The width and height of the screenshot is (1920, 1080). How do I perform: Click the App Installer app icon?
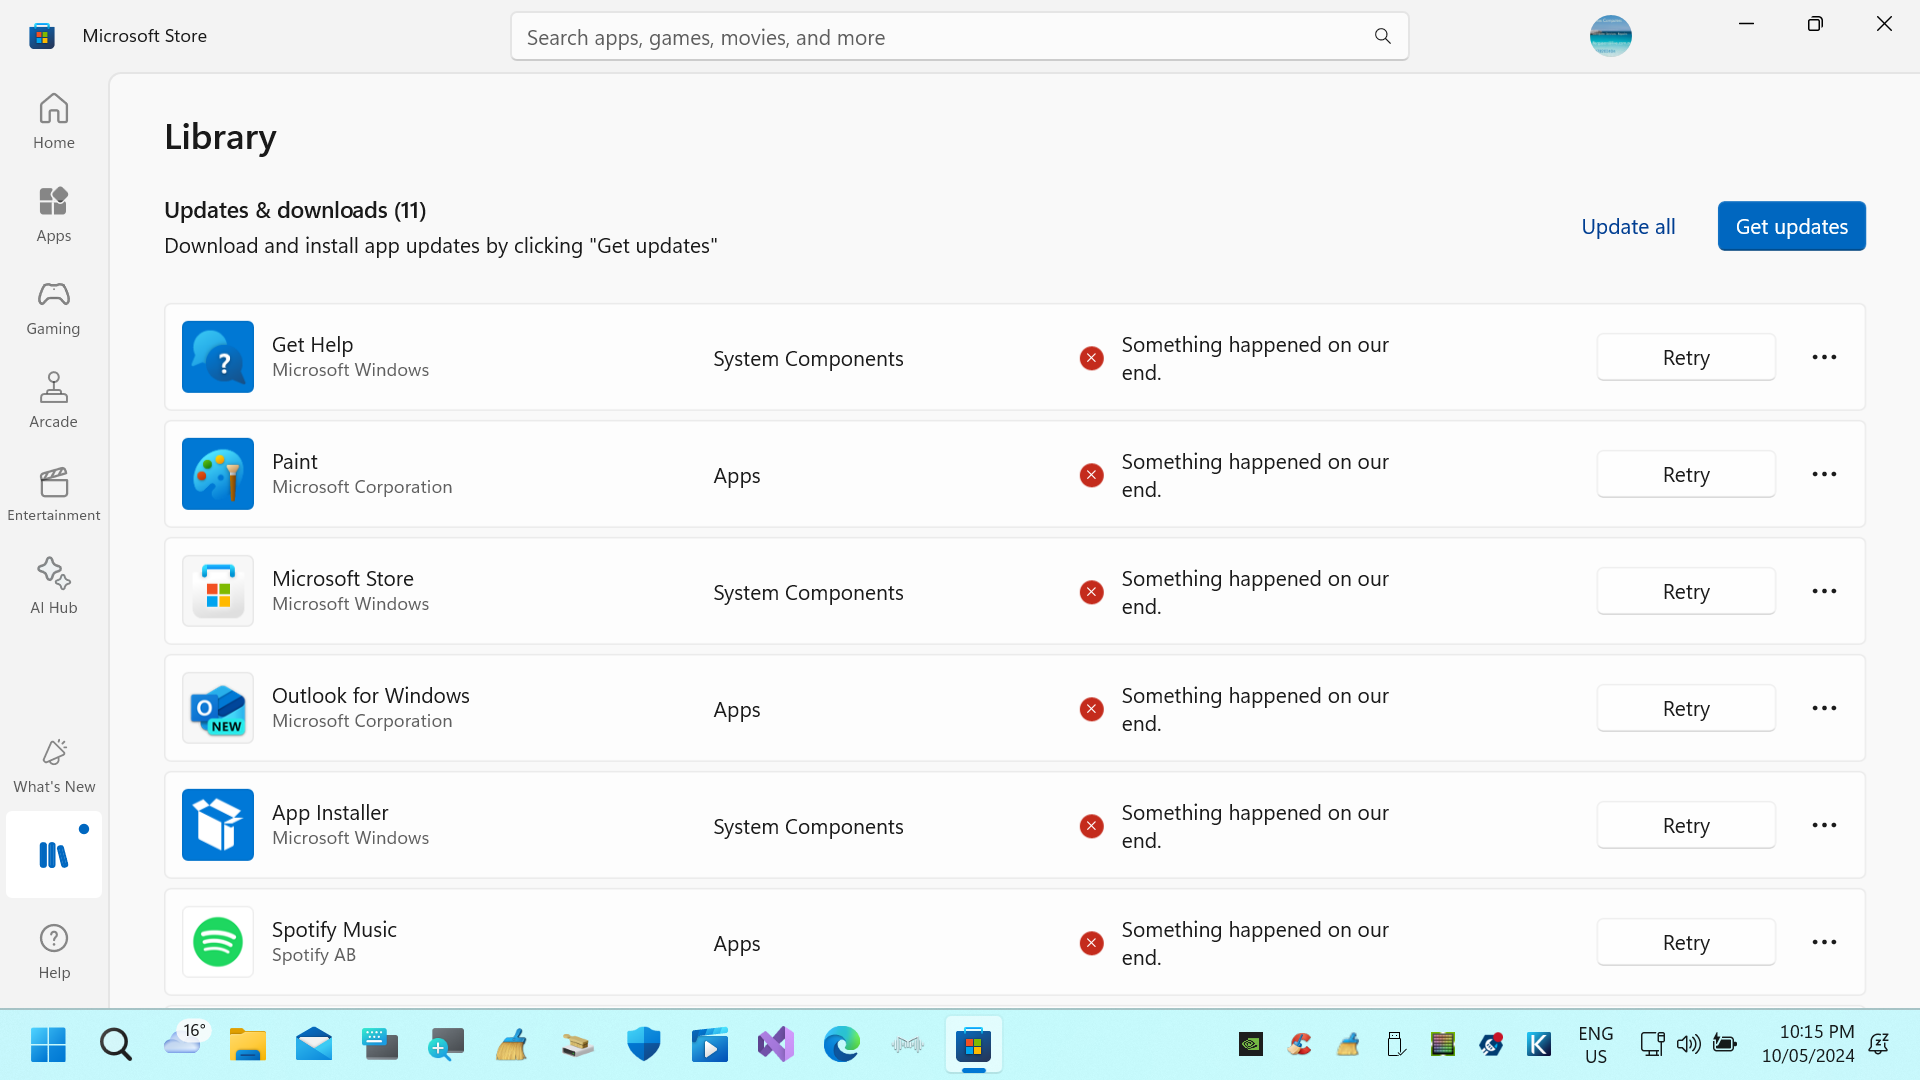[x=218, y=825]
